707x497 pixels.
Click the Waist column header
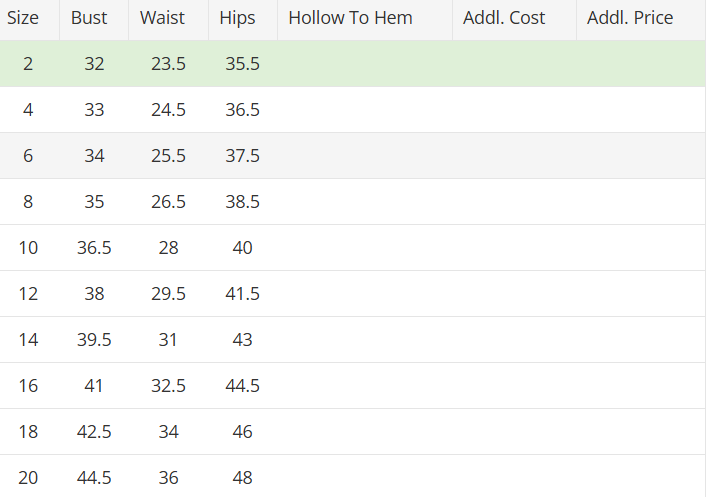pos(162,18)
